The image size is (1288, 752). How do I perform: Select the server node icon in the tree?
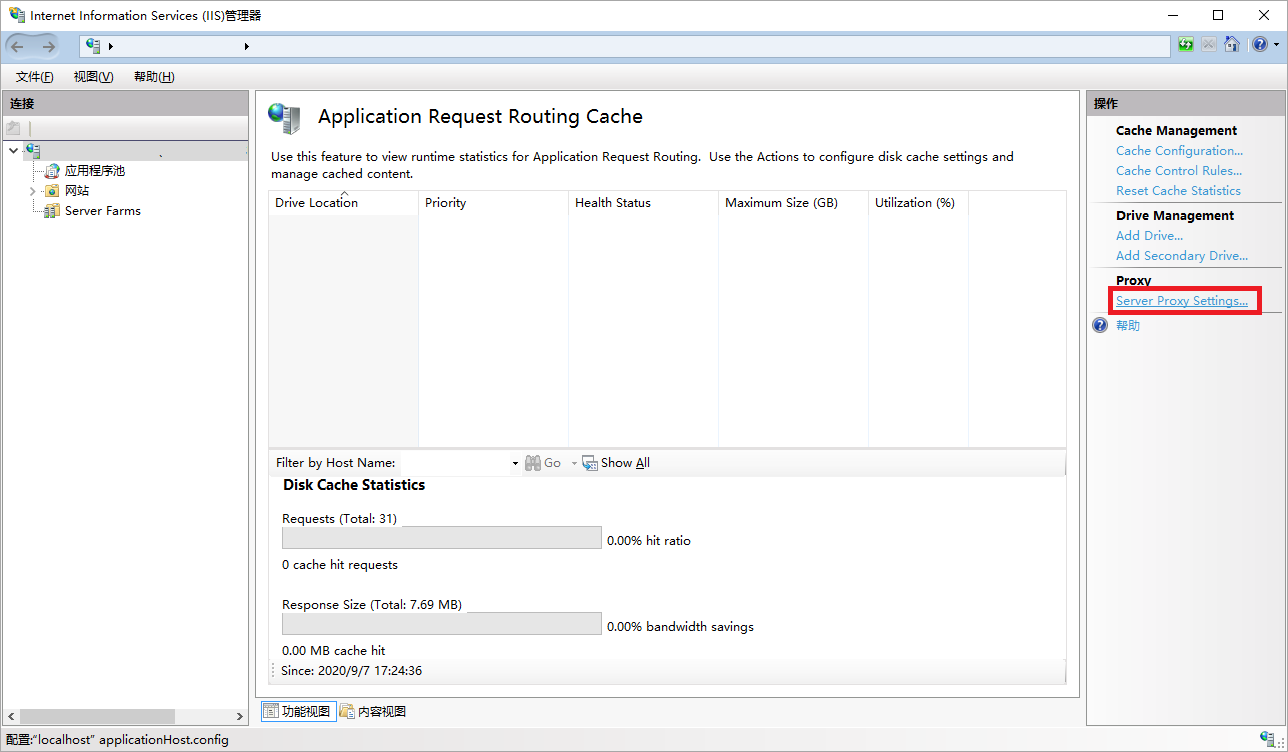click(x=33, y=151)
